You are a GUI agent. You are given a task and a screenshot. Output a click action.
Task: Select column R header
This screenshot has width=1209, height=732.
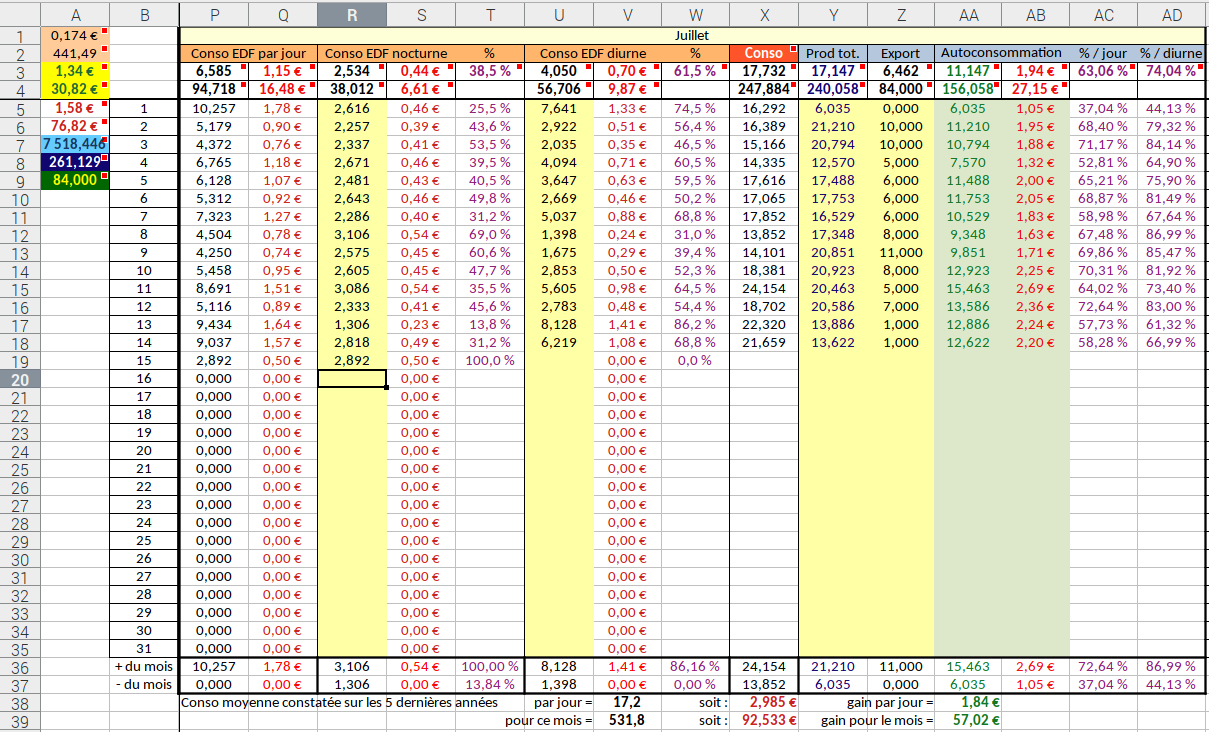point(351,15)
